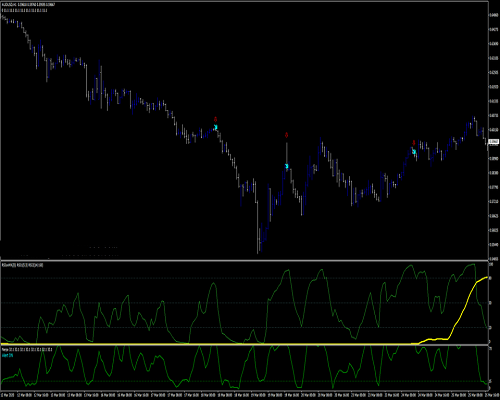Click the topmost price level on price scale
The height and width of the screenshot is (400, 500).
click(x=494, y=15)
